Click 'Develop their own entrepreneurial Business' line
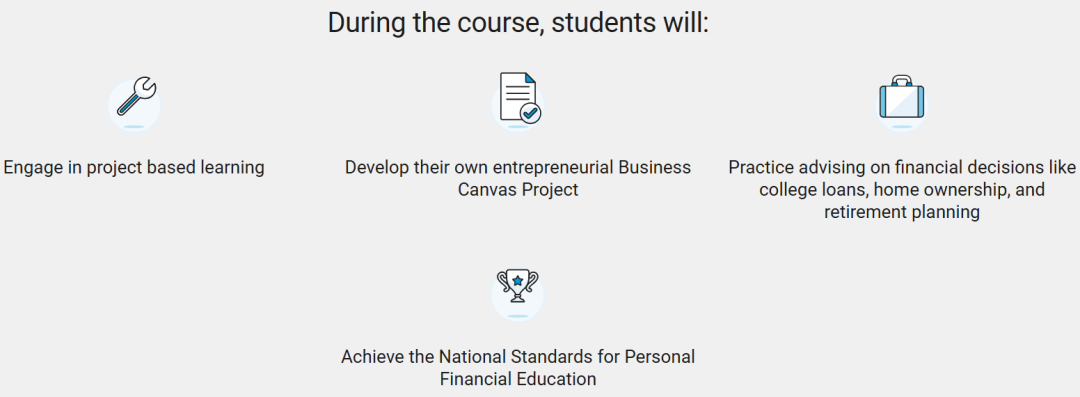Viewport: 1080px width, 397px height. click(x=518, y=167)
